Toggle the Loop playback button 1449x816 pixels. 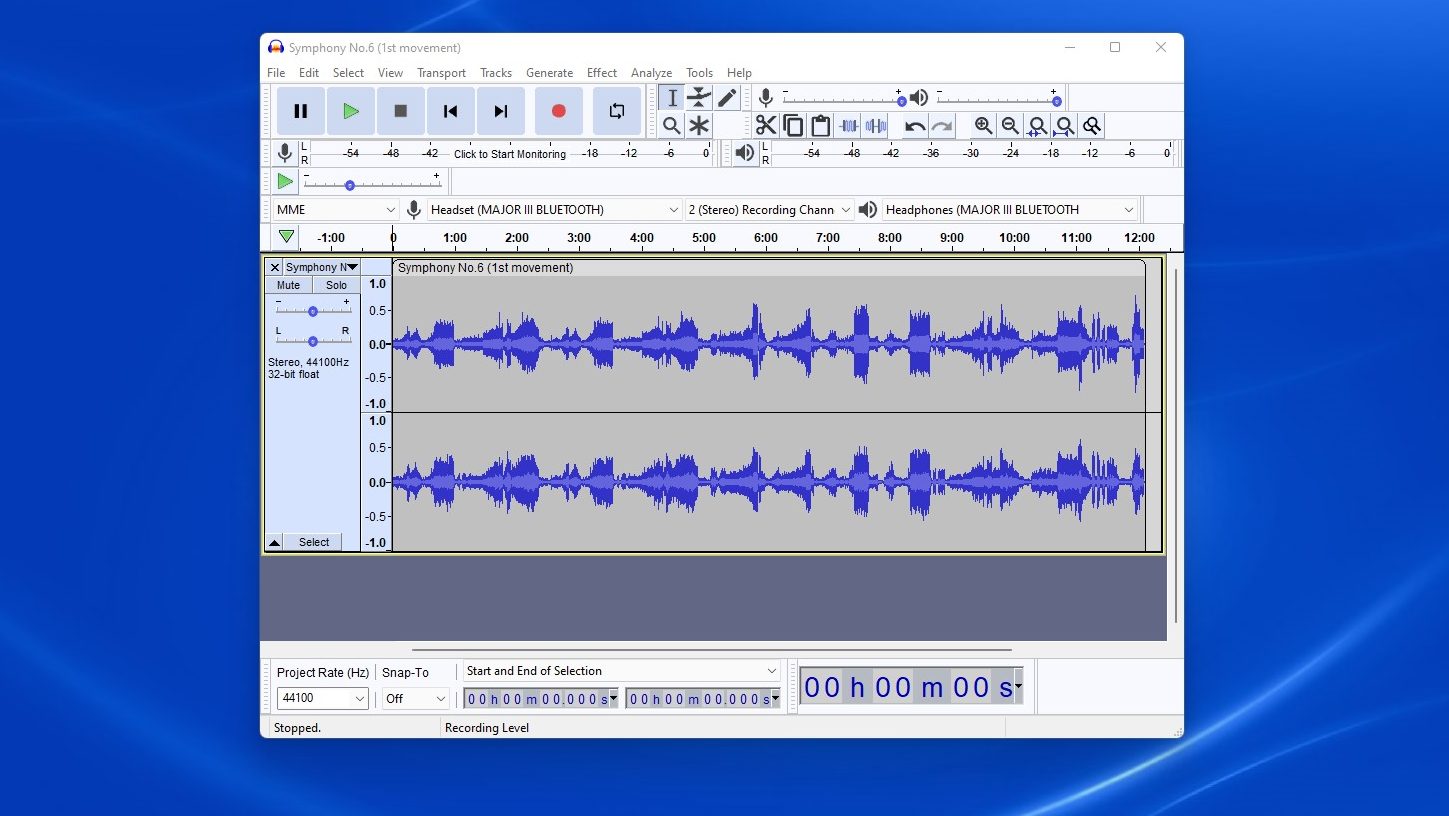click(x=616, y=111)
